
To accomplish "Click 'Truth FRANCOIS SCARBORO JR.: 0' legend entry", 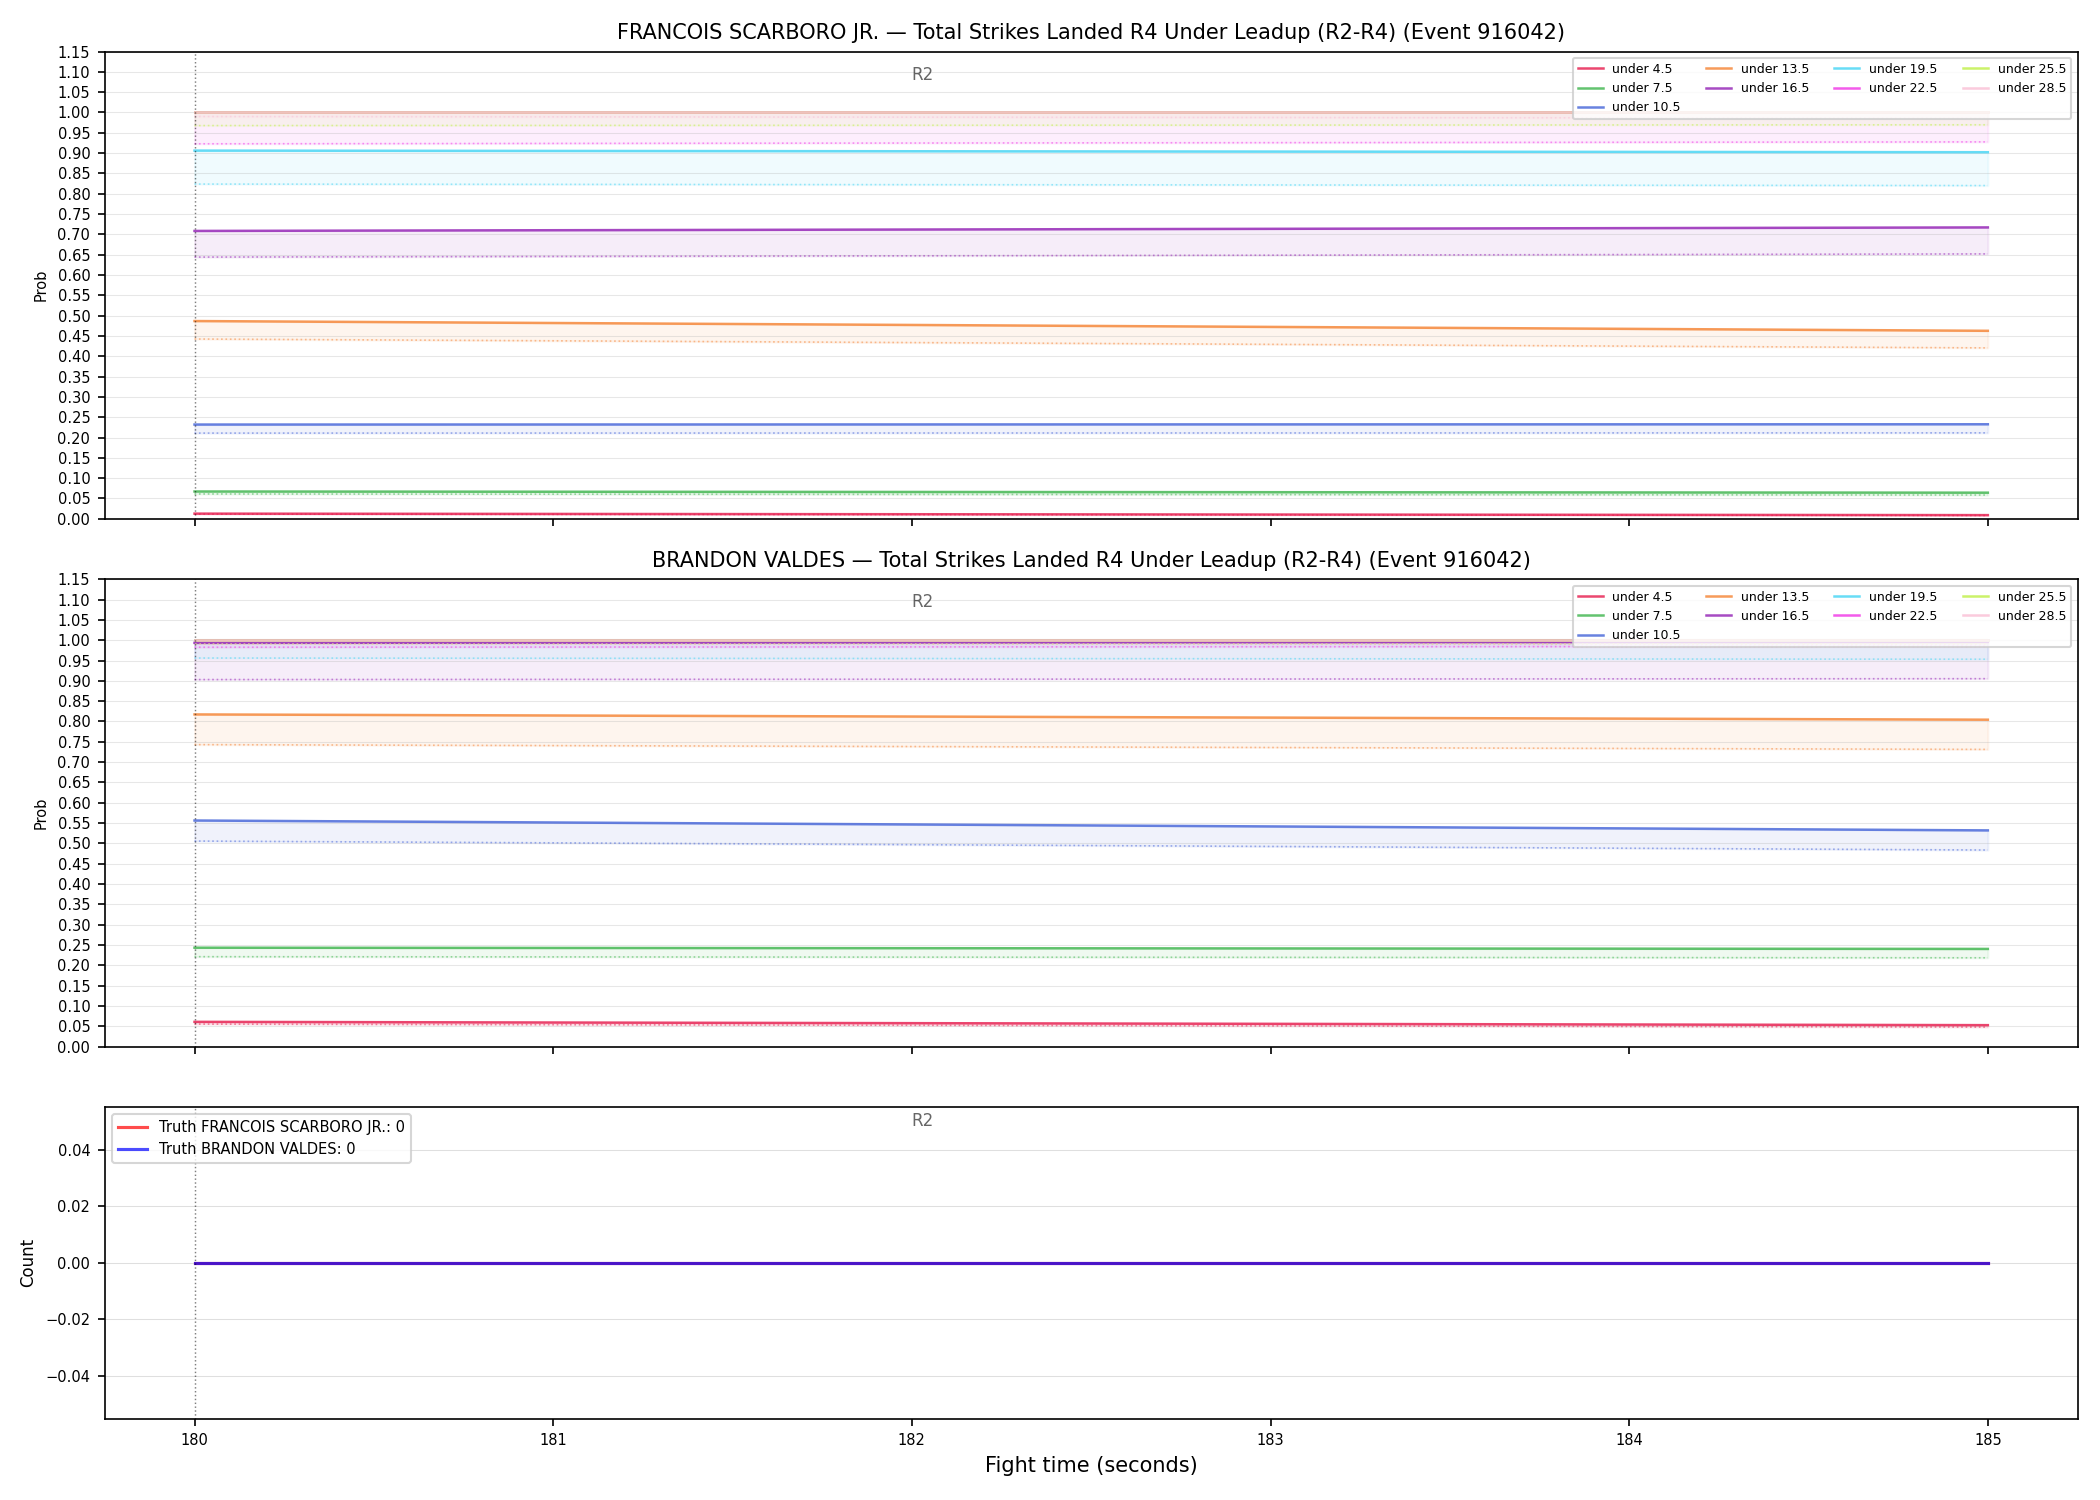I will click(261, 1127).
